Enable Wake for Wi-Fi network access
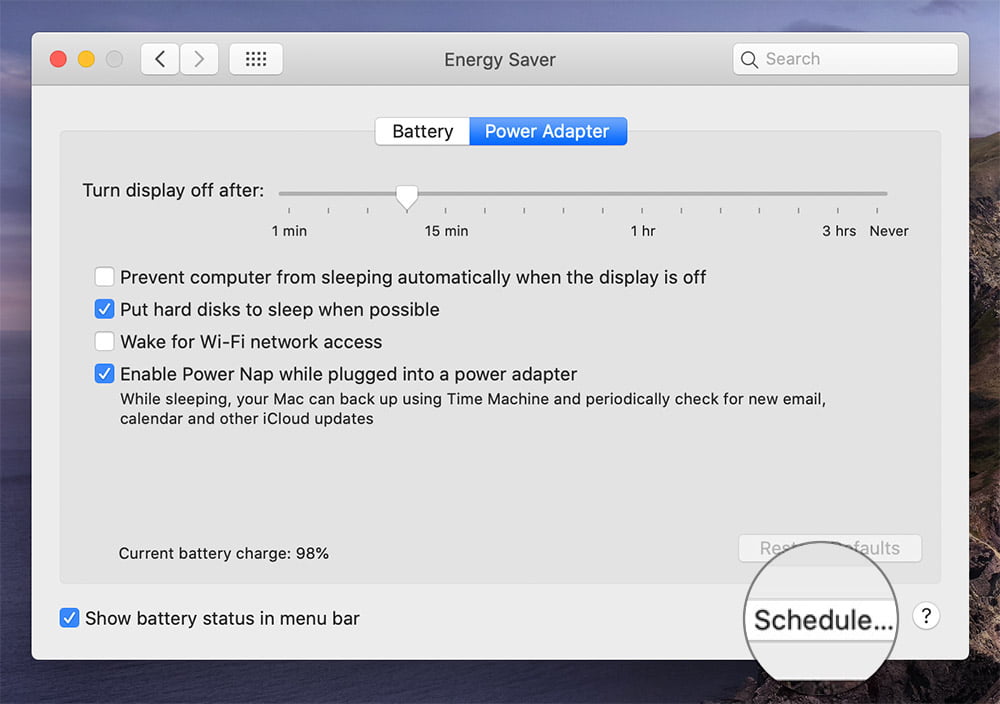1000x704 pixels. (x=104, y=341)
